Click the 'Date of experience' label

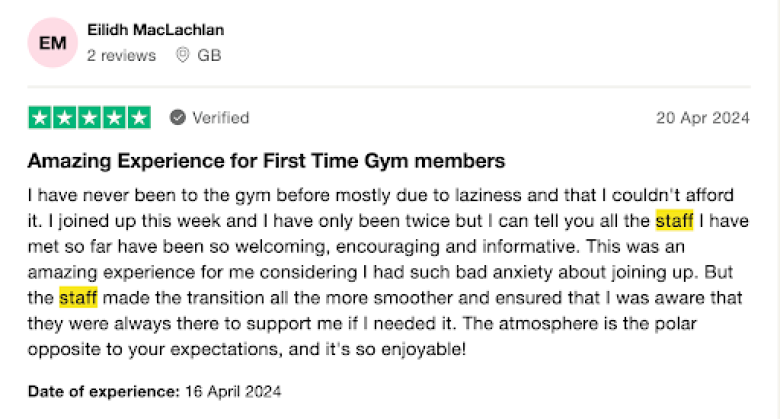pyautogui.click(x=103, y=391)
